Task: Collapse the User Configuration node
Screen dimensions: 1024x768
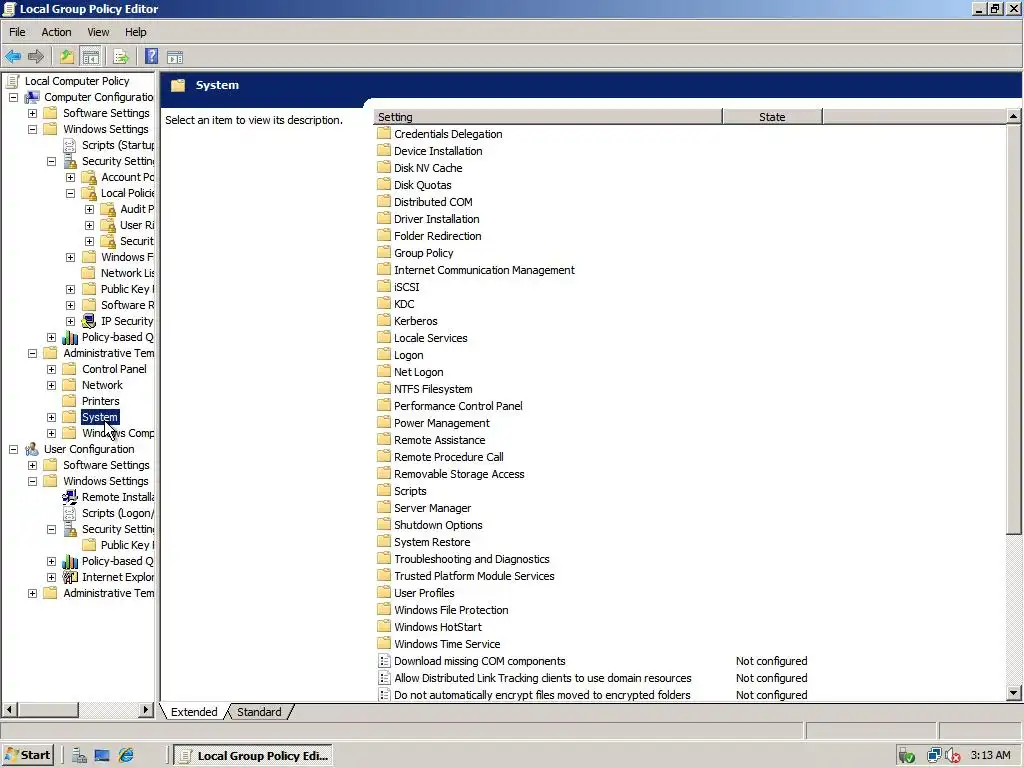Action: [x=13, y=449]
